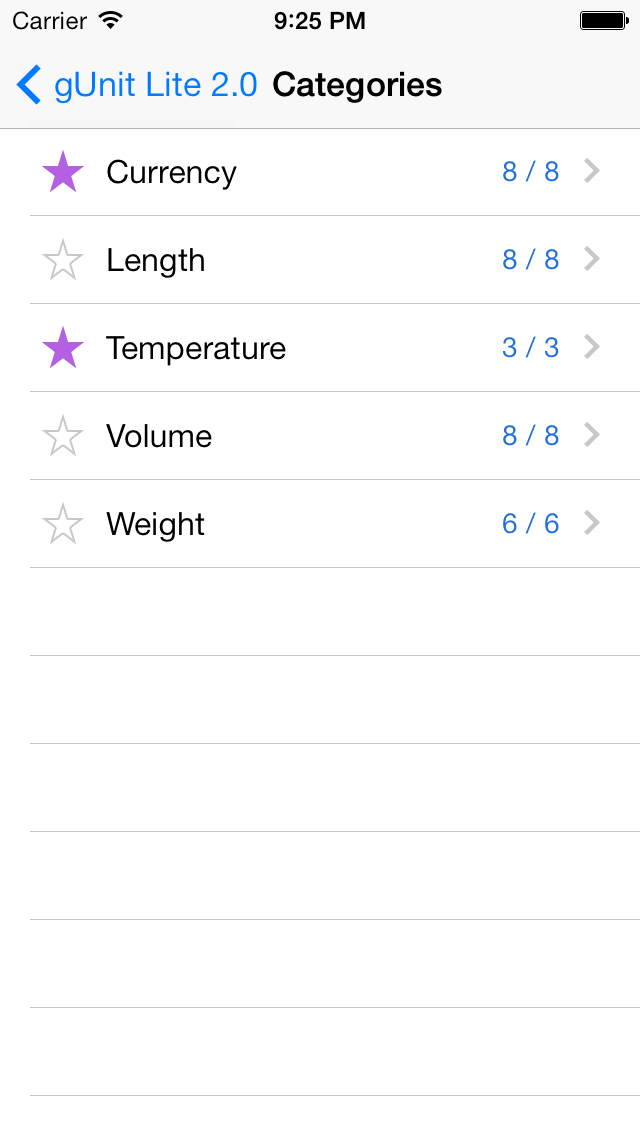
Task: Tap the battery icon in status bar
Action: (x=604, y=21)
